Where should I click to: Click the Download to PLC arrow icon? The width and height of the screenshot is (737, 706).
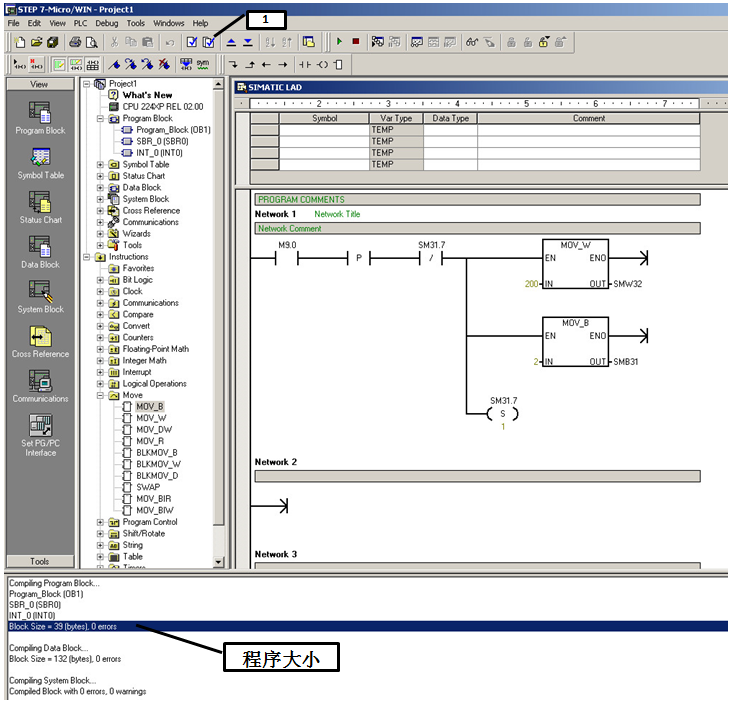pyautogui.click(x=248, y=42)
